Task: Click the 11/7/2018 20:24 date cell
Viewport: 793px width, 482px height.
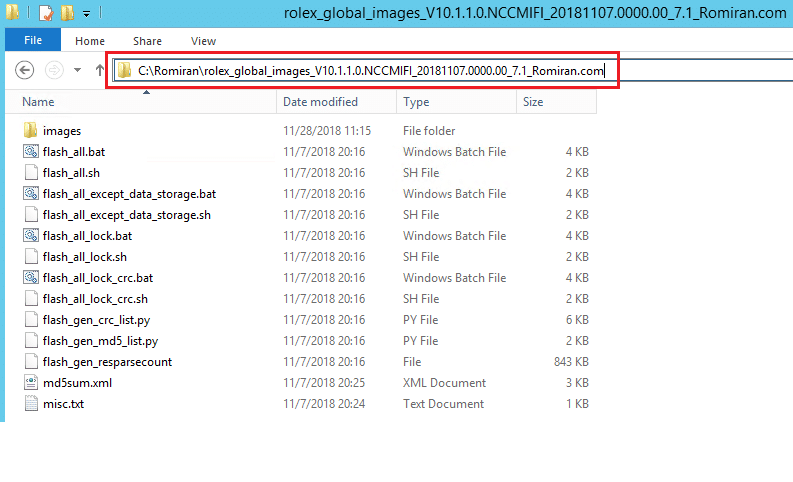Action: [x=324, y=404]
